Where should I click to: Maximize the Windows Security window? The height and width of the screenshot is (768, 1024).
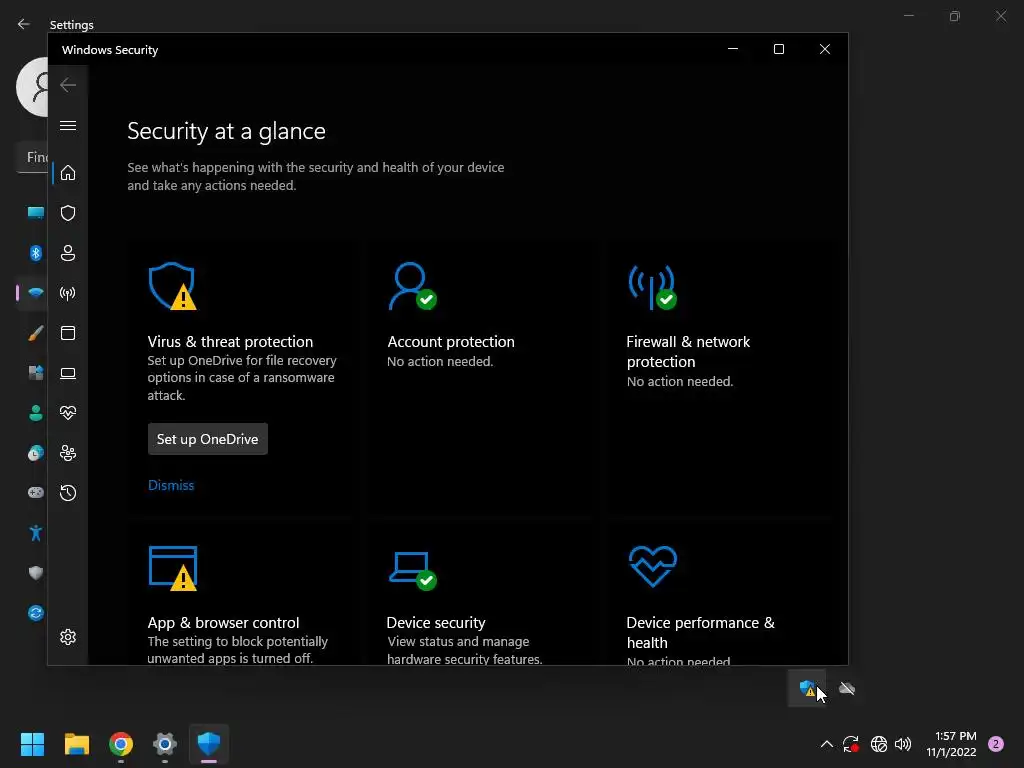click(778, 49)
